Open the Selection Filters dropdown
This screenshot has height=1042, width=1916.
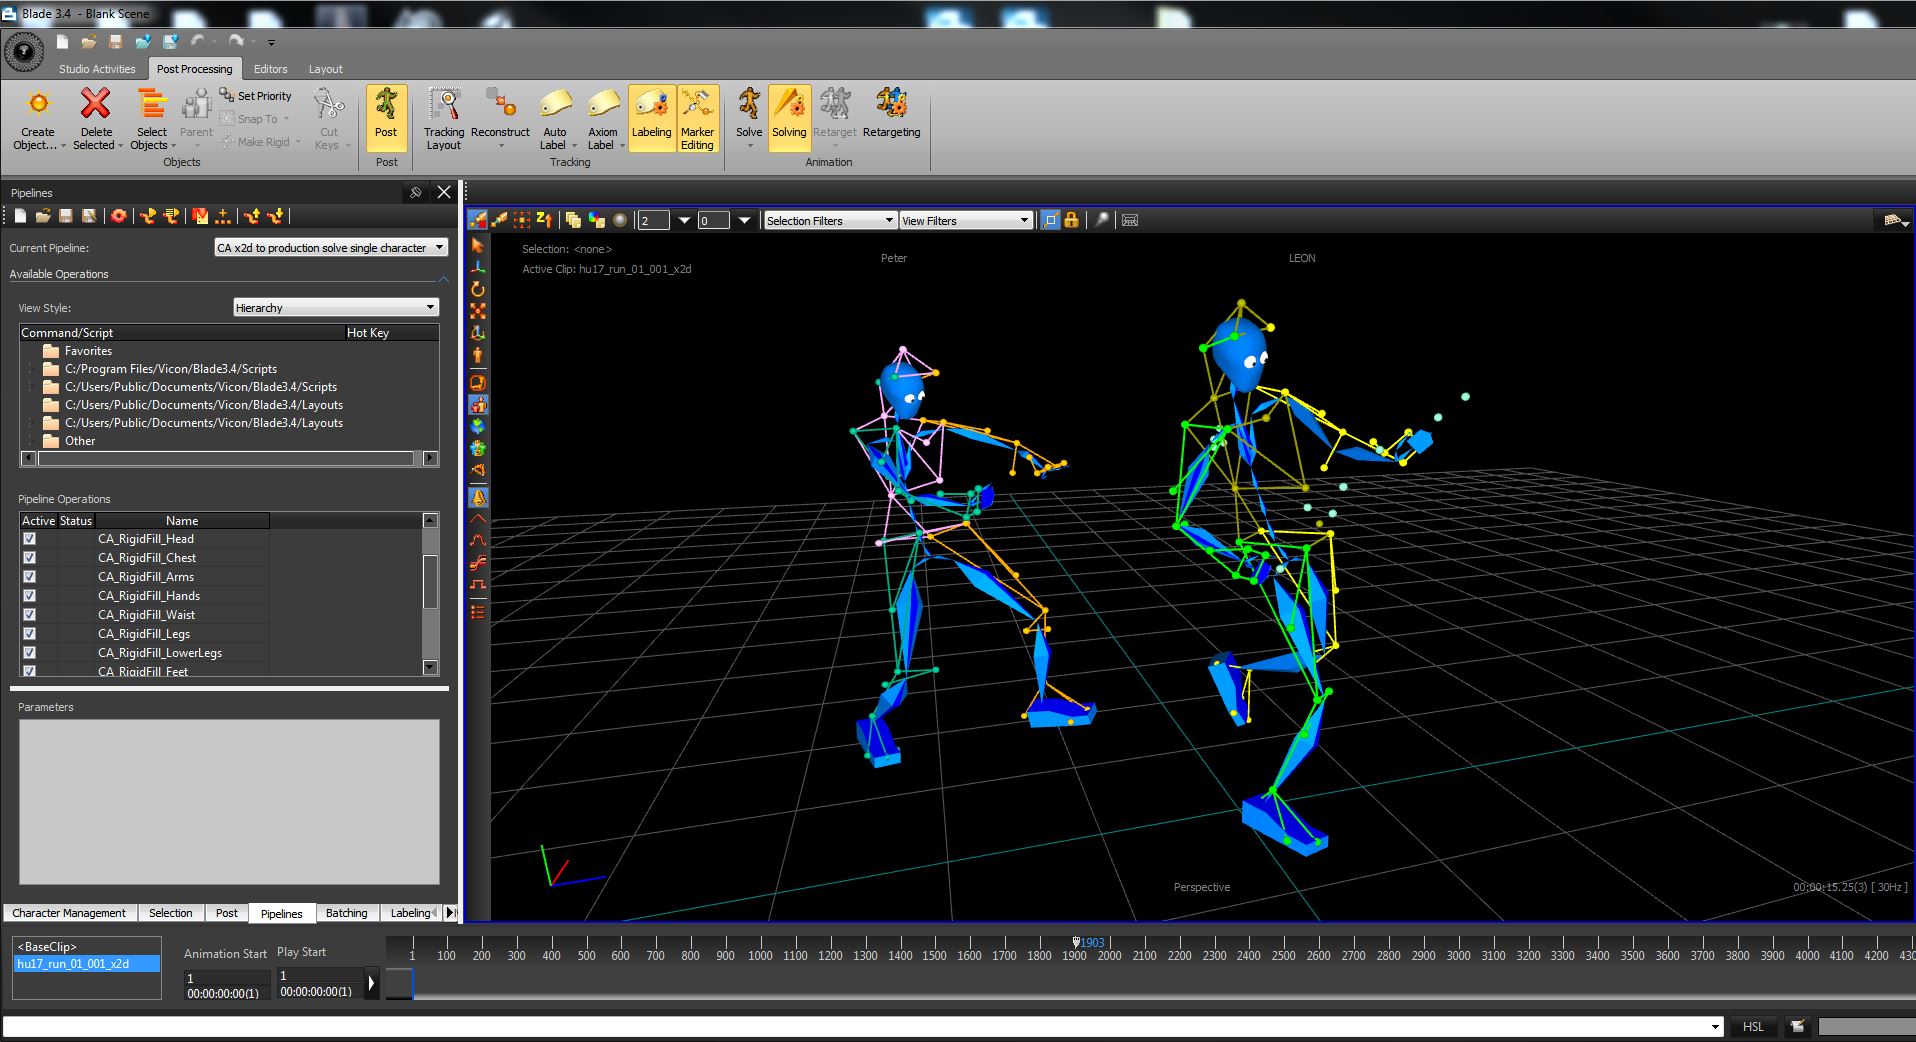point(830,221)
